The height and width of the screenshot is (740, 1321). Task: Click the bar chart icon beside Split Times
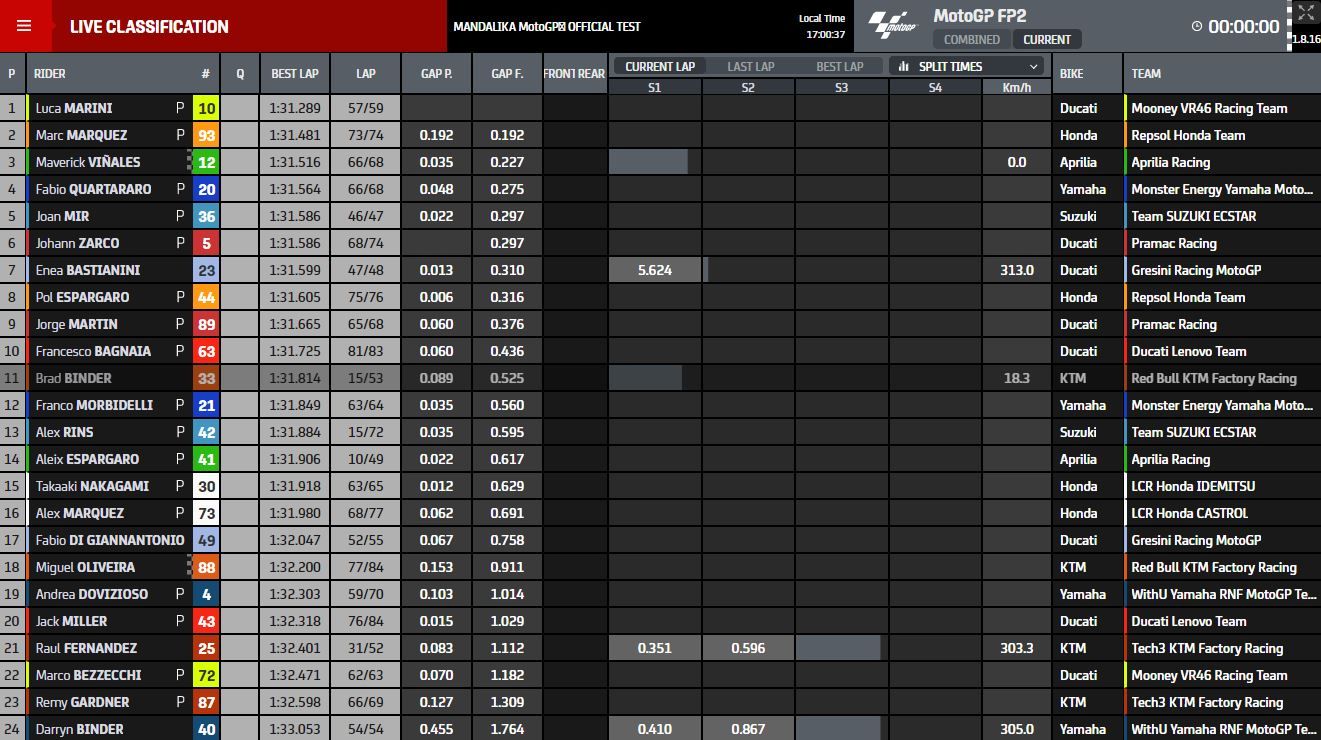click(904, 67)
